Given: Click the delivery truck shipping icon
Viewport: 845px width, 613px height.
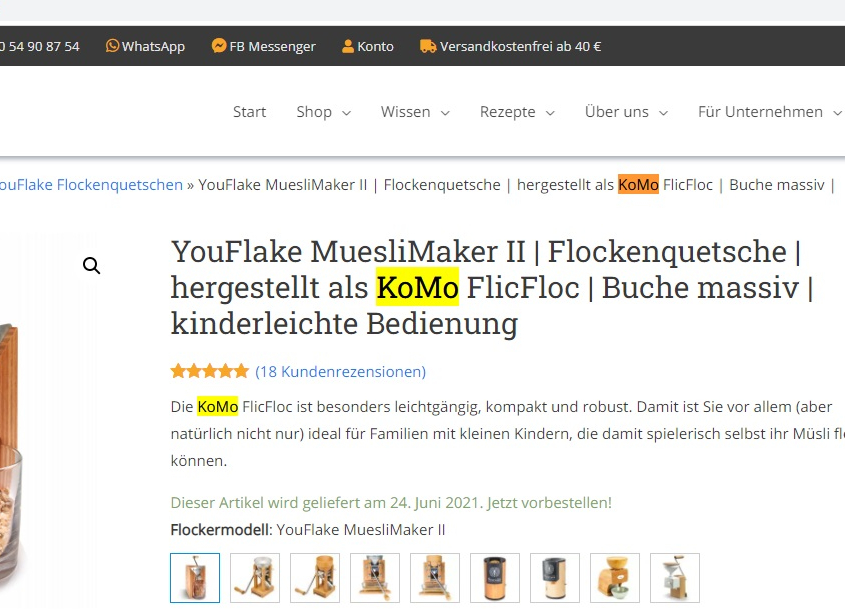Looking at the screenshot, I should click(x=428, y=46).
